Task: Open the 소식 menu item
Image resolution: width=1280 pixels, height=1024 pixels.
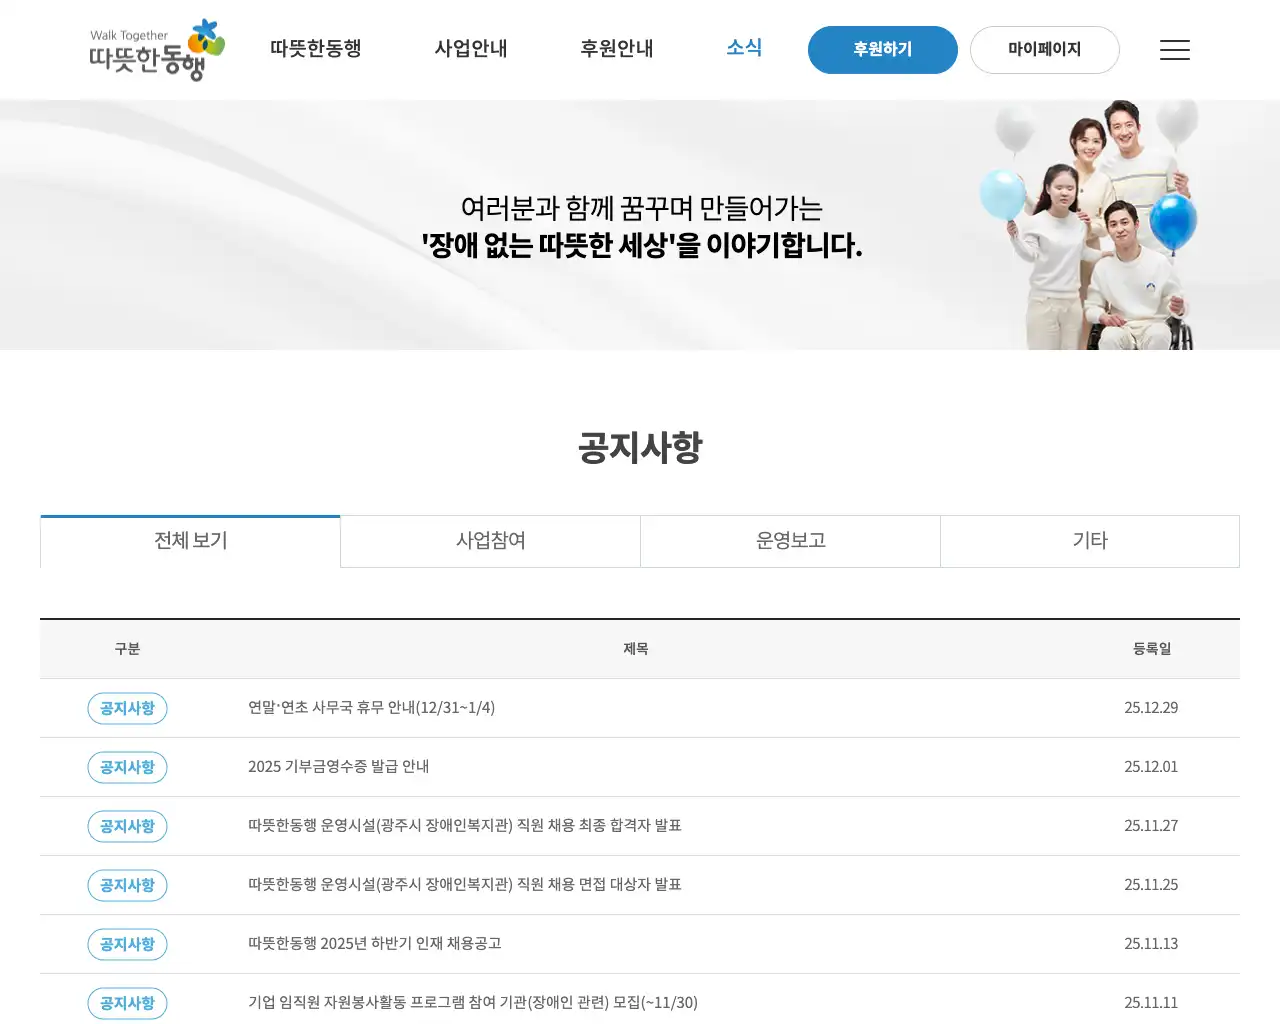Action: (744, 47)
